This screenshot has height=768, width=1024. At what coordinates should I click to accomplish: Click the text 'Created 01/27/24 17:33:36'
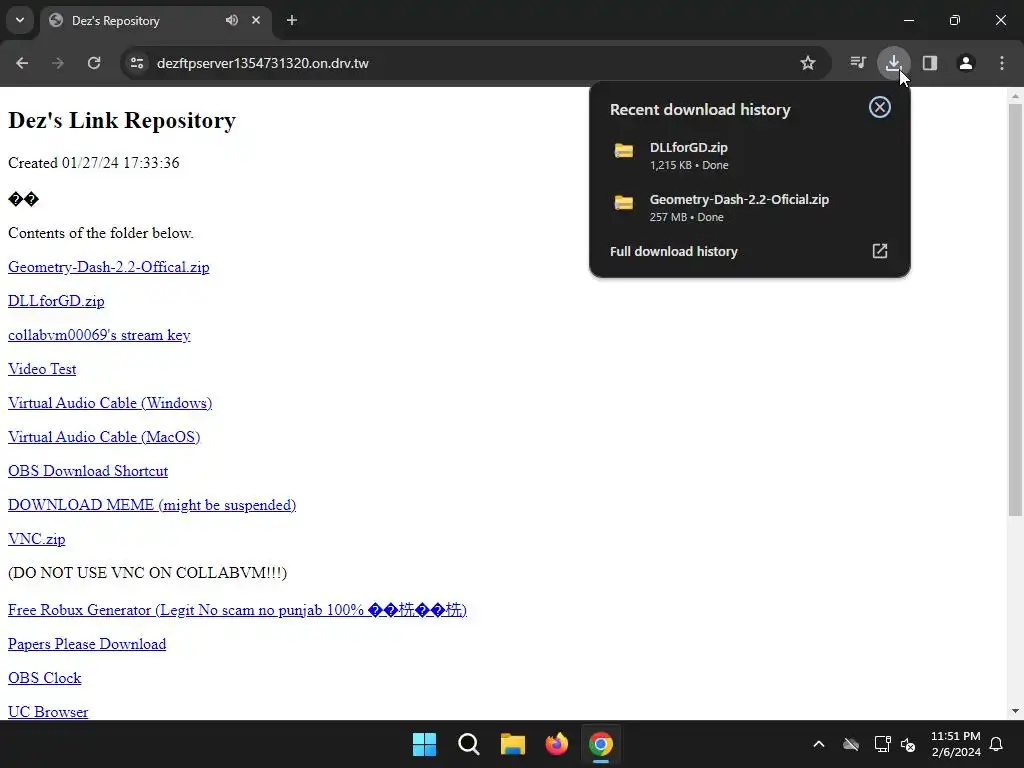93,163
